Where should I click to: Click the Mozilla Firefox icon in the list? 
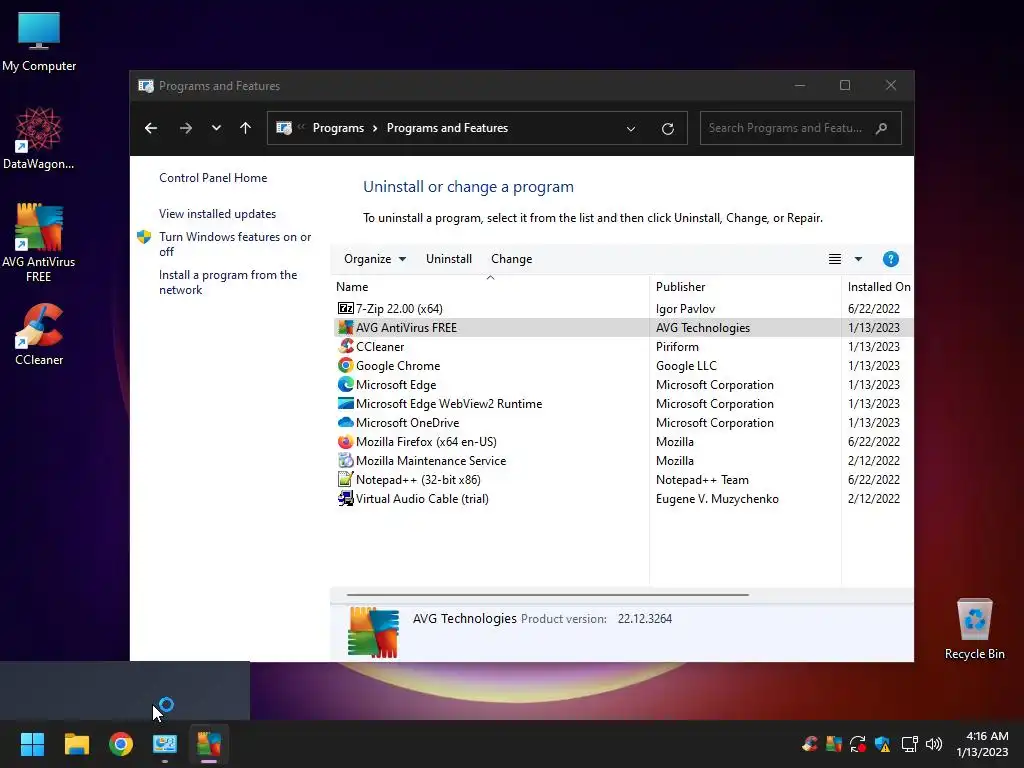[x=345, y=441]
